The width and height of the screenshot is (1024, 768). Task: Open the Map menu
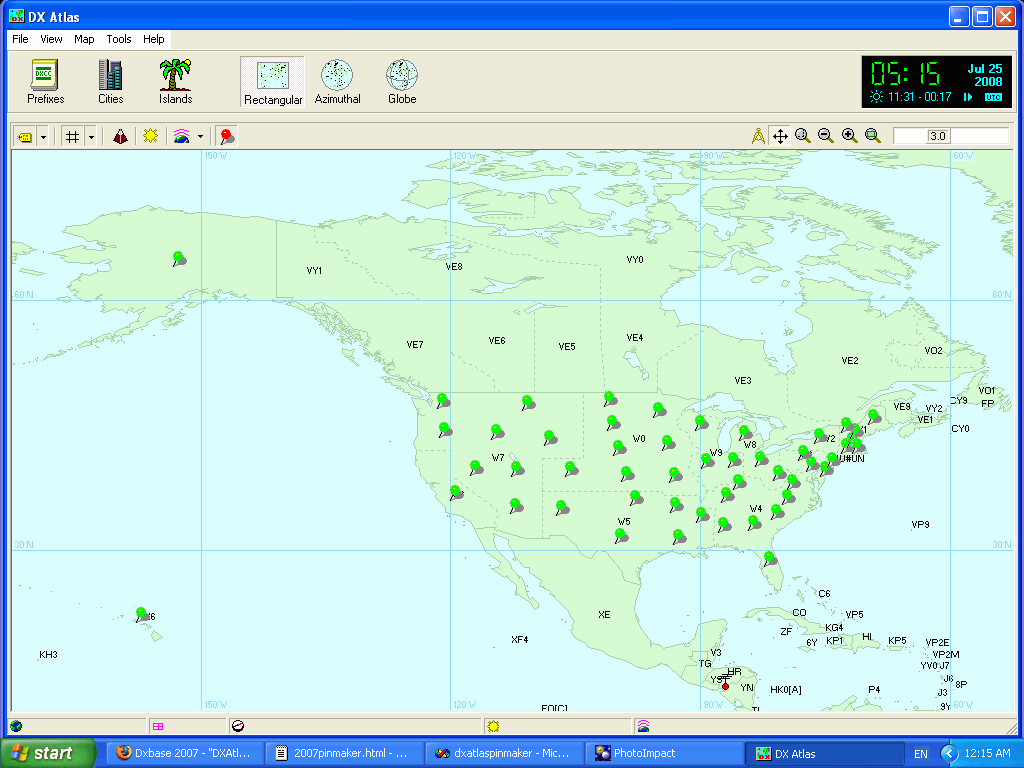point(84,39)
